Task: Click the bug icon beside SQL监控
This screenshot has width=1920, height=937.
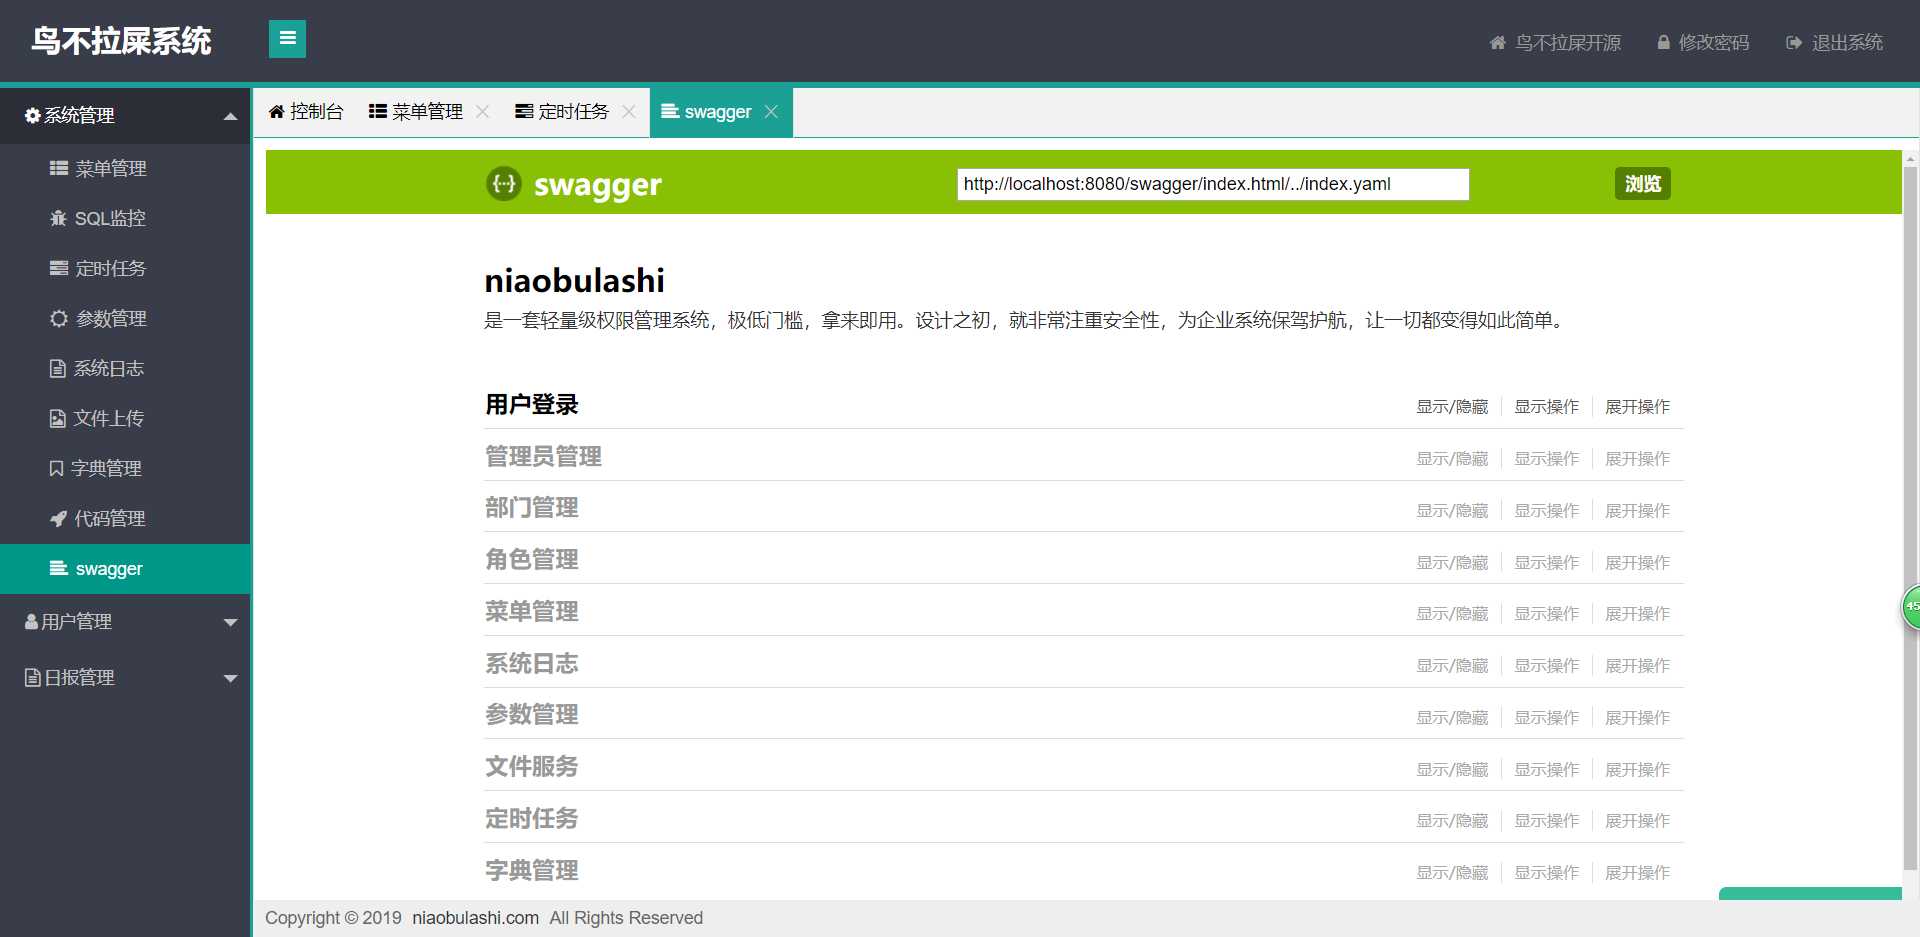Action: tap(59, 218)
